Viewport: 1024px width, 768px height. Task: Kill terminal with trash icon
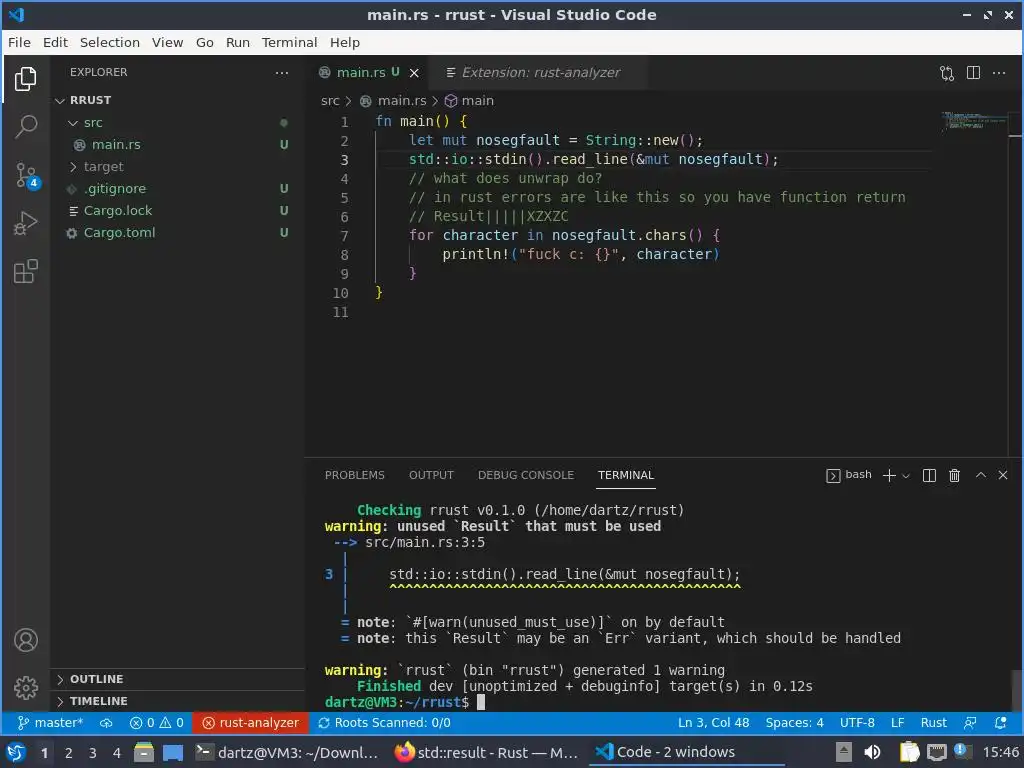point(954,475)
